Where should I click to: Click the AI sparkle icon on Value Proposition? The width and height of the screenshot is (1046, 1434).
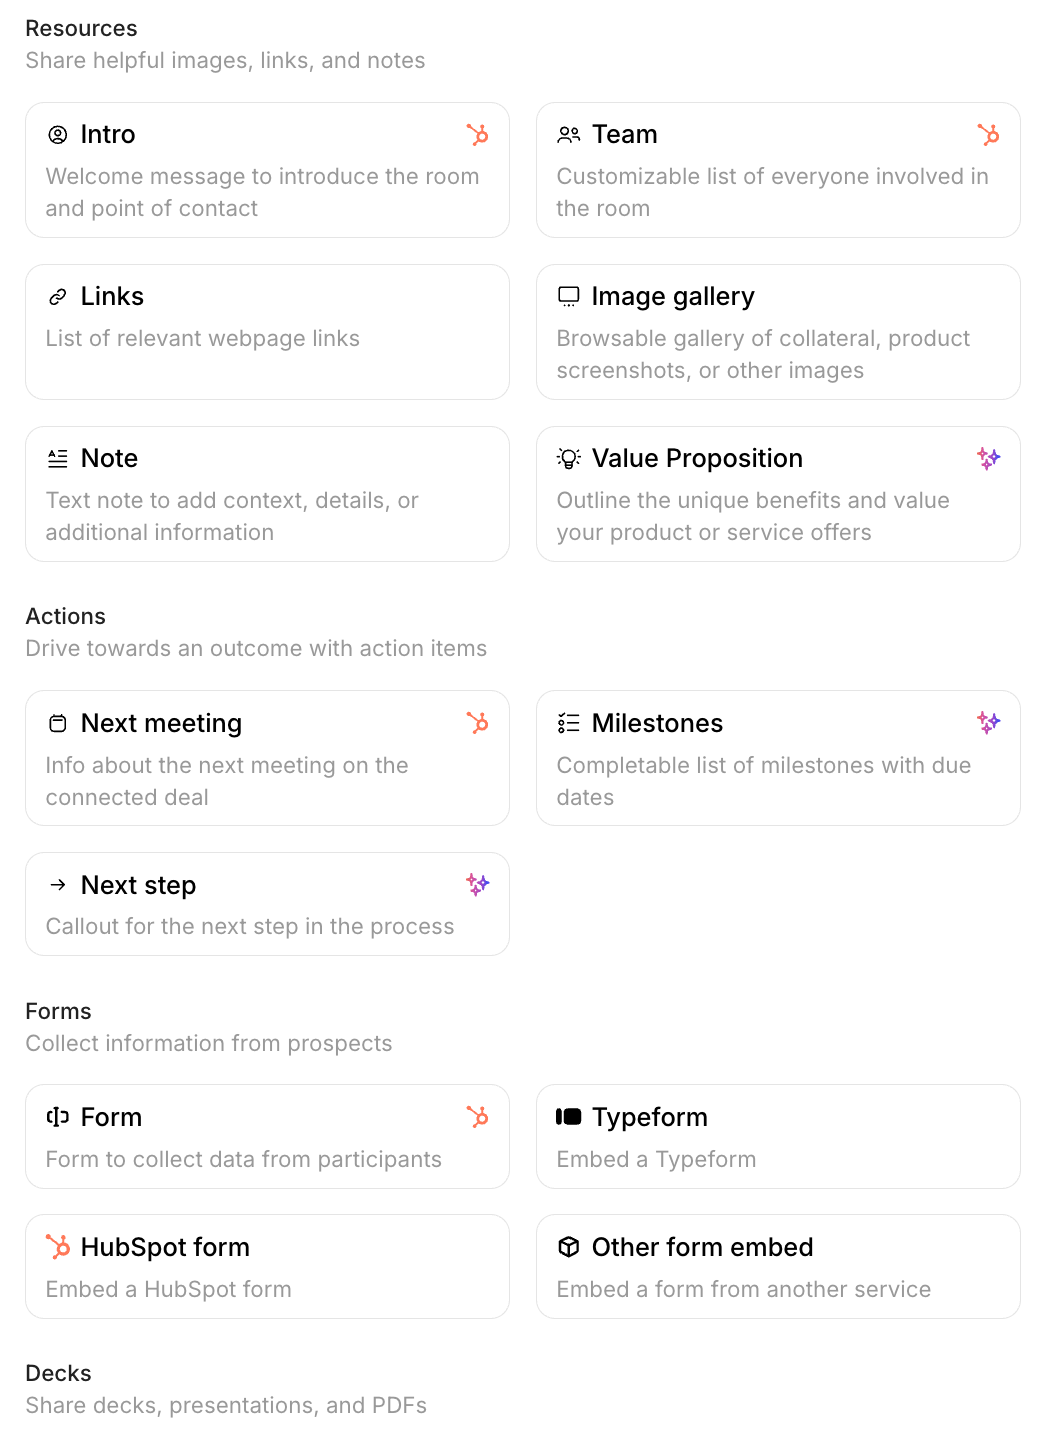[989, 458]
